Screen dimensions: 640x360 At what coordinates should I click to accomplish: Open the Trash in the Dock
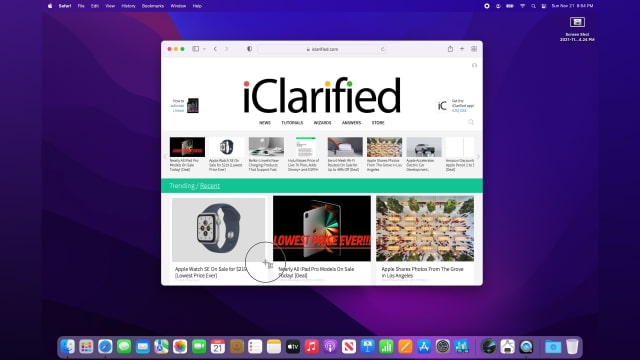572,347
